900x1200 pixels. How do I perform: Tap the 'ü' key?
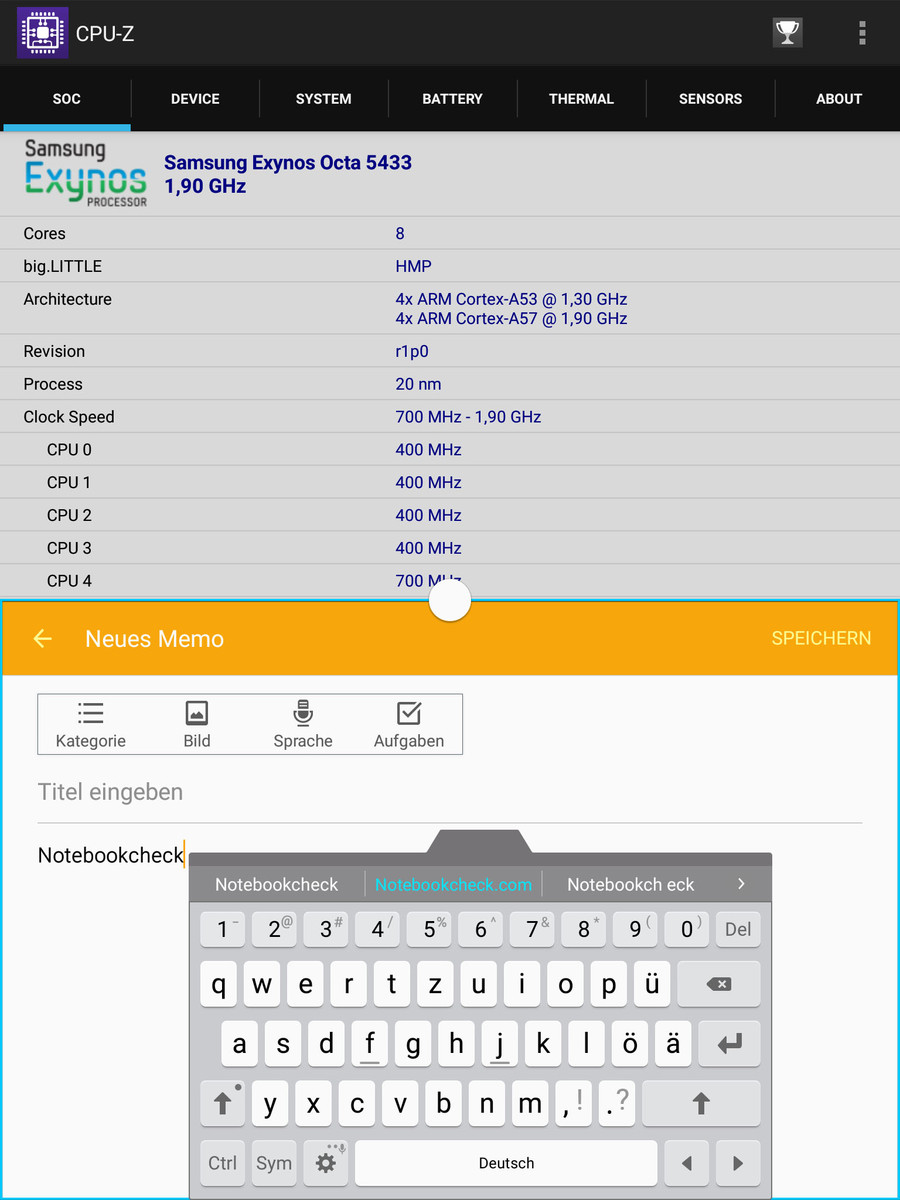651,985
